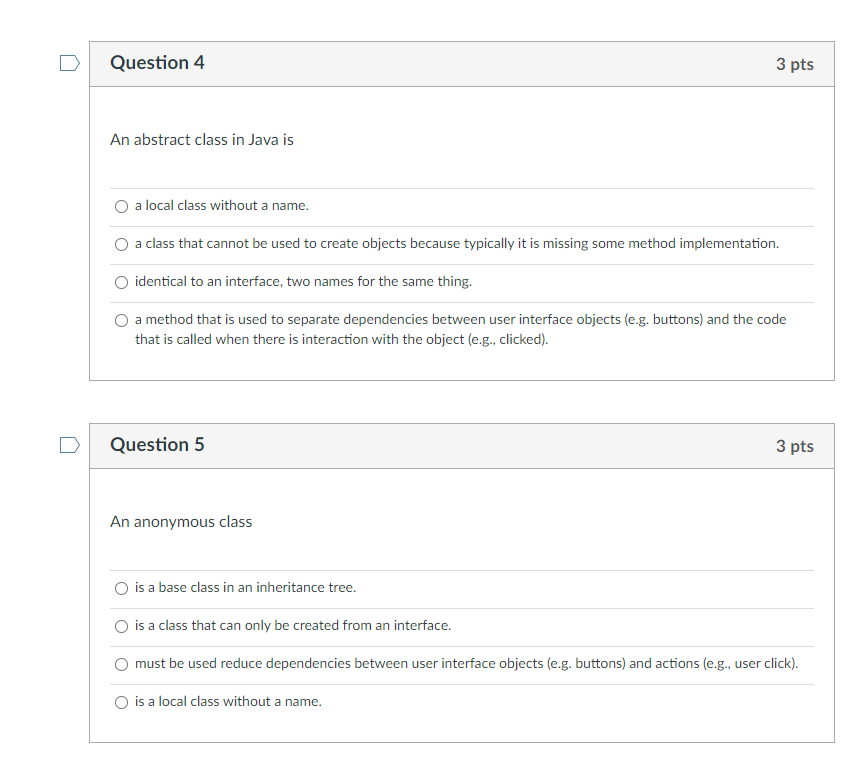This screenshot has height=759, width=866.
Task: Click the Question 5 header
Action: click(157, 445)
